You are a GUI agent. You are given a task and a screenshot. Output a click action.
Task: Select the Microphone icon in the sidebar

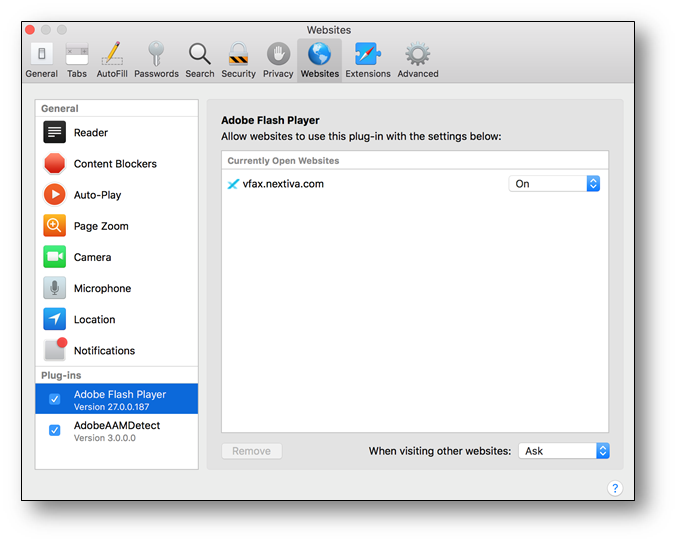[x=54, y=288]
